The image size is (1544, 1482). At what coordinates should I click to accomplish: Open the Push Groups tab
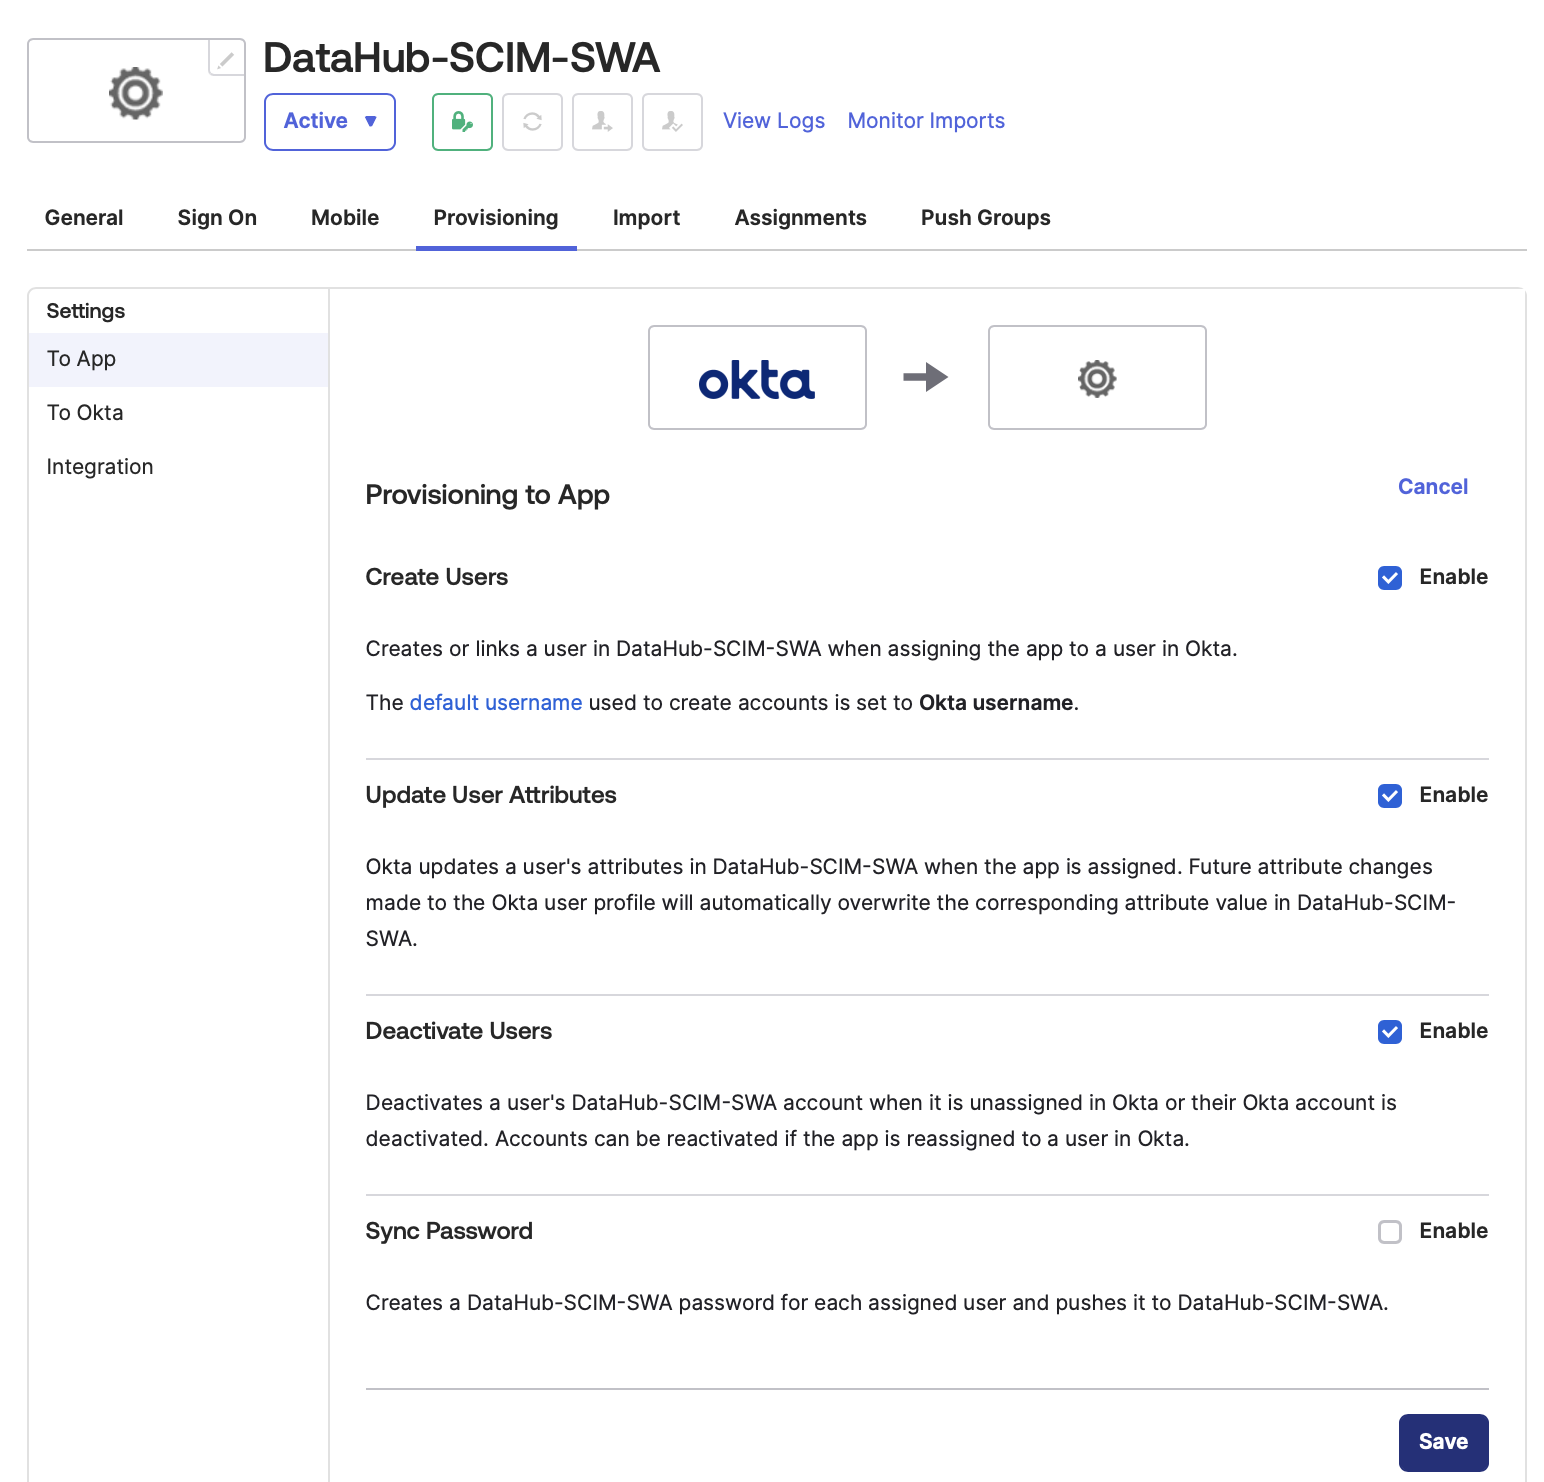click(x=985, y=218)
